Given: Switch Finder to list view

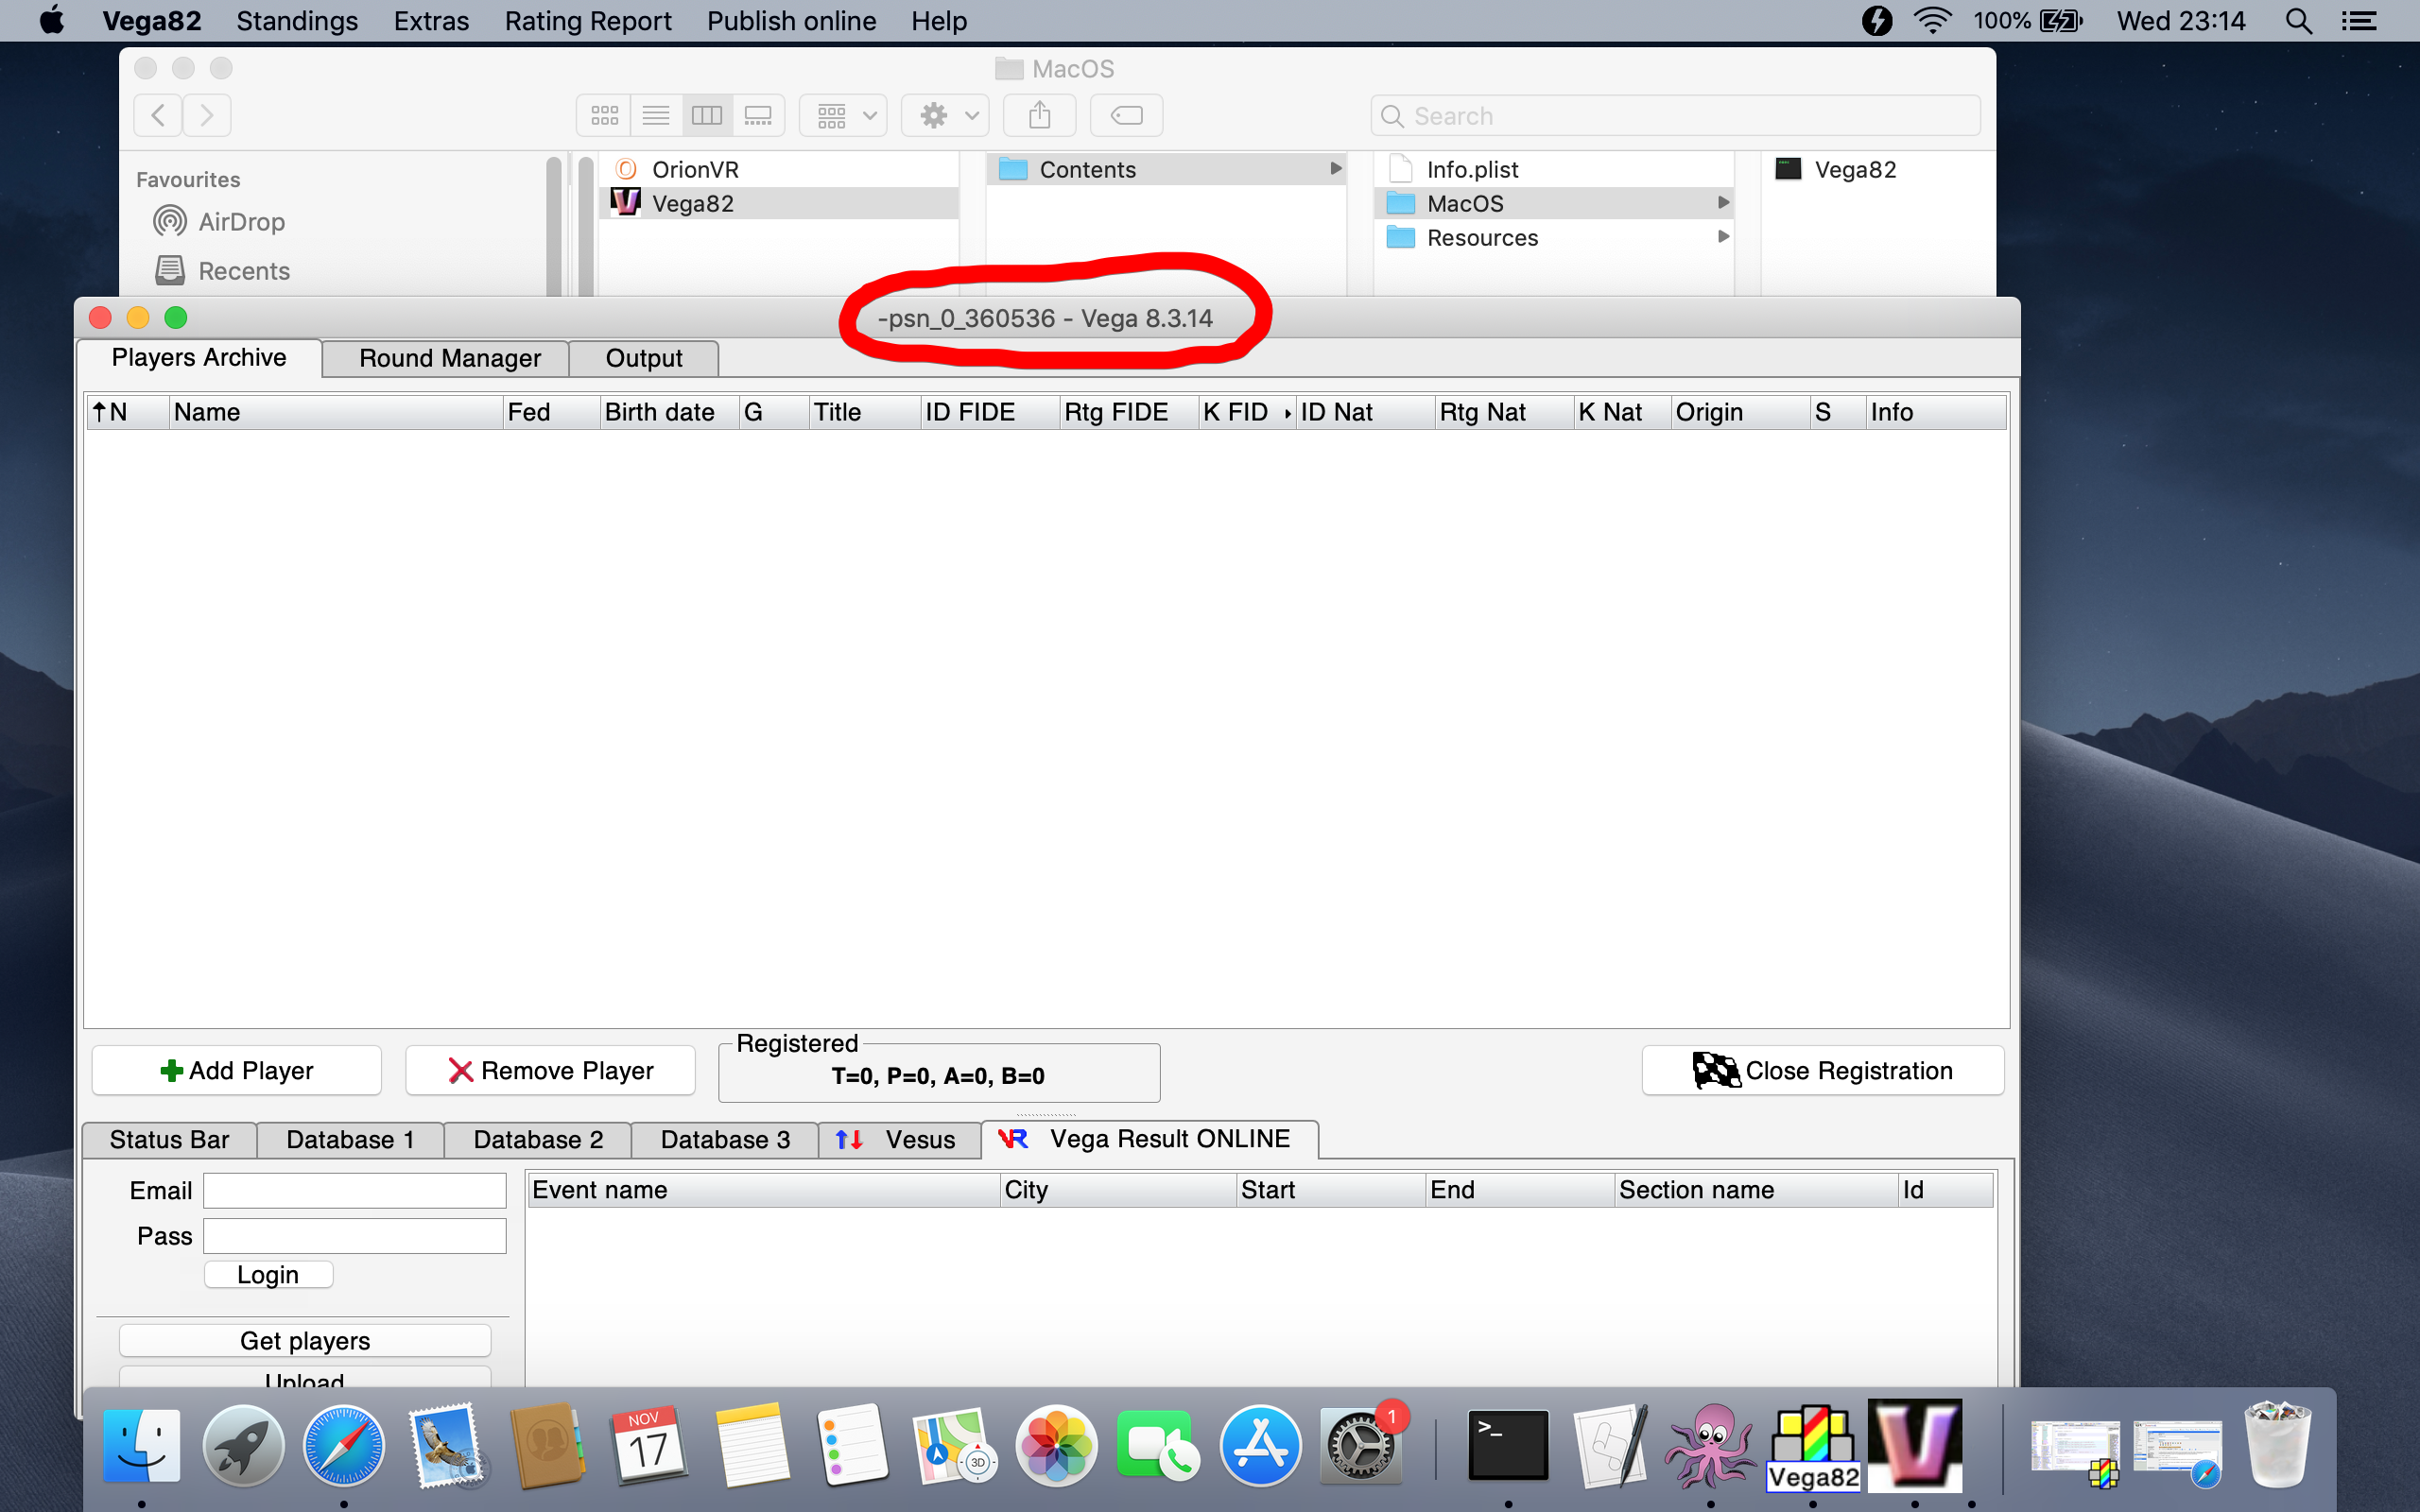Looking at the screenshot, I should (x=656, y=115).
